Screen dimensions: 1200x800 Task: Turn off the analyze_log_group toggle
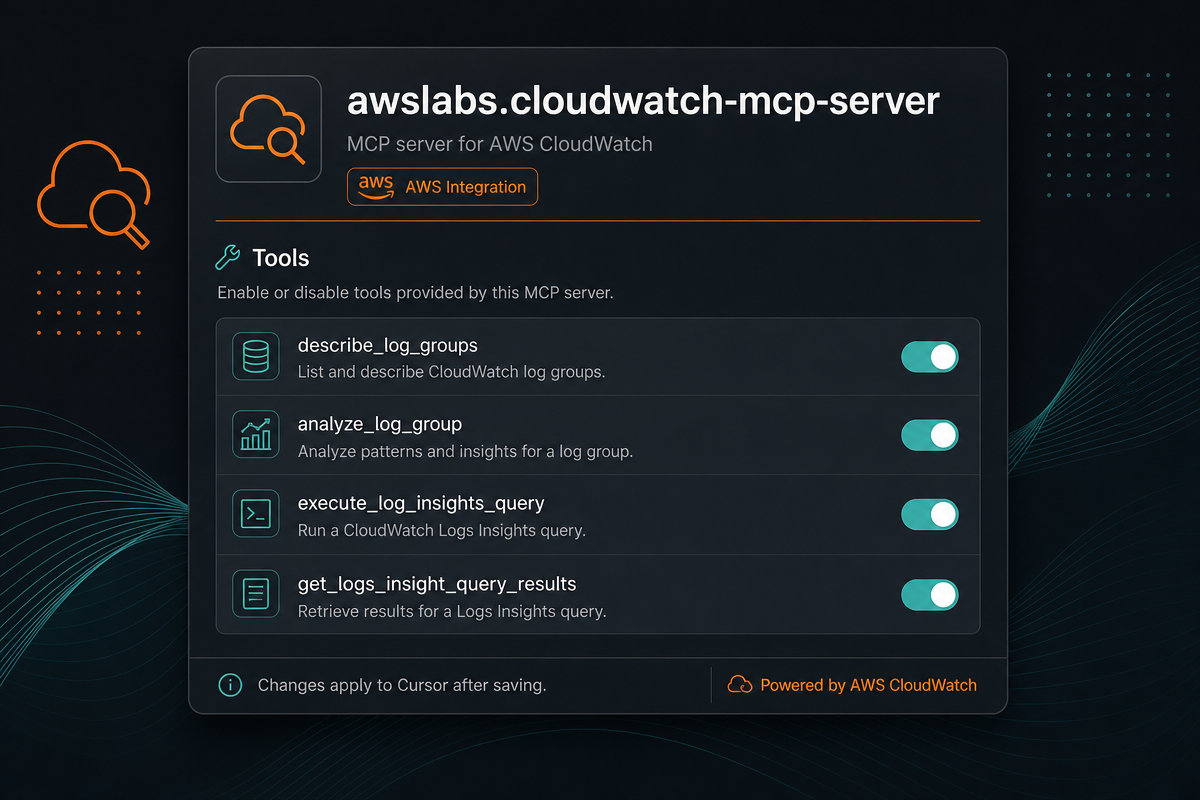930,435
